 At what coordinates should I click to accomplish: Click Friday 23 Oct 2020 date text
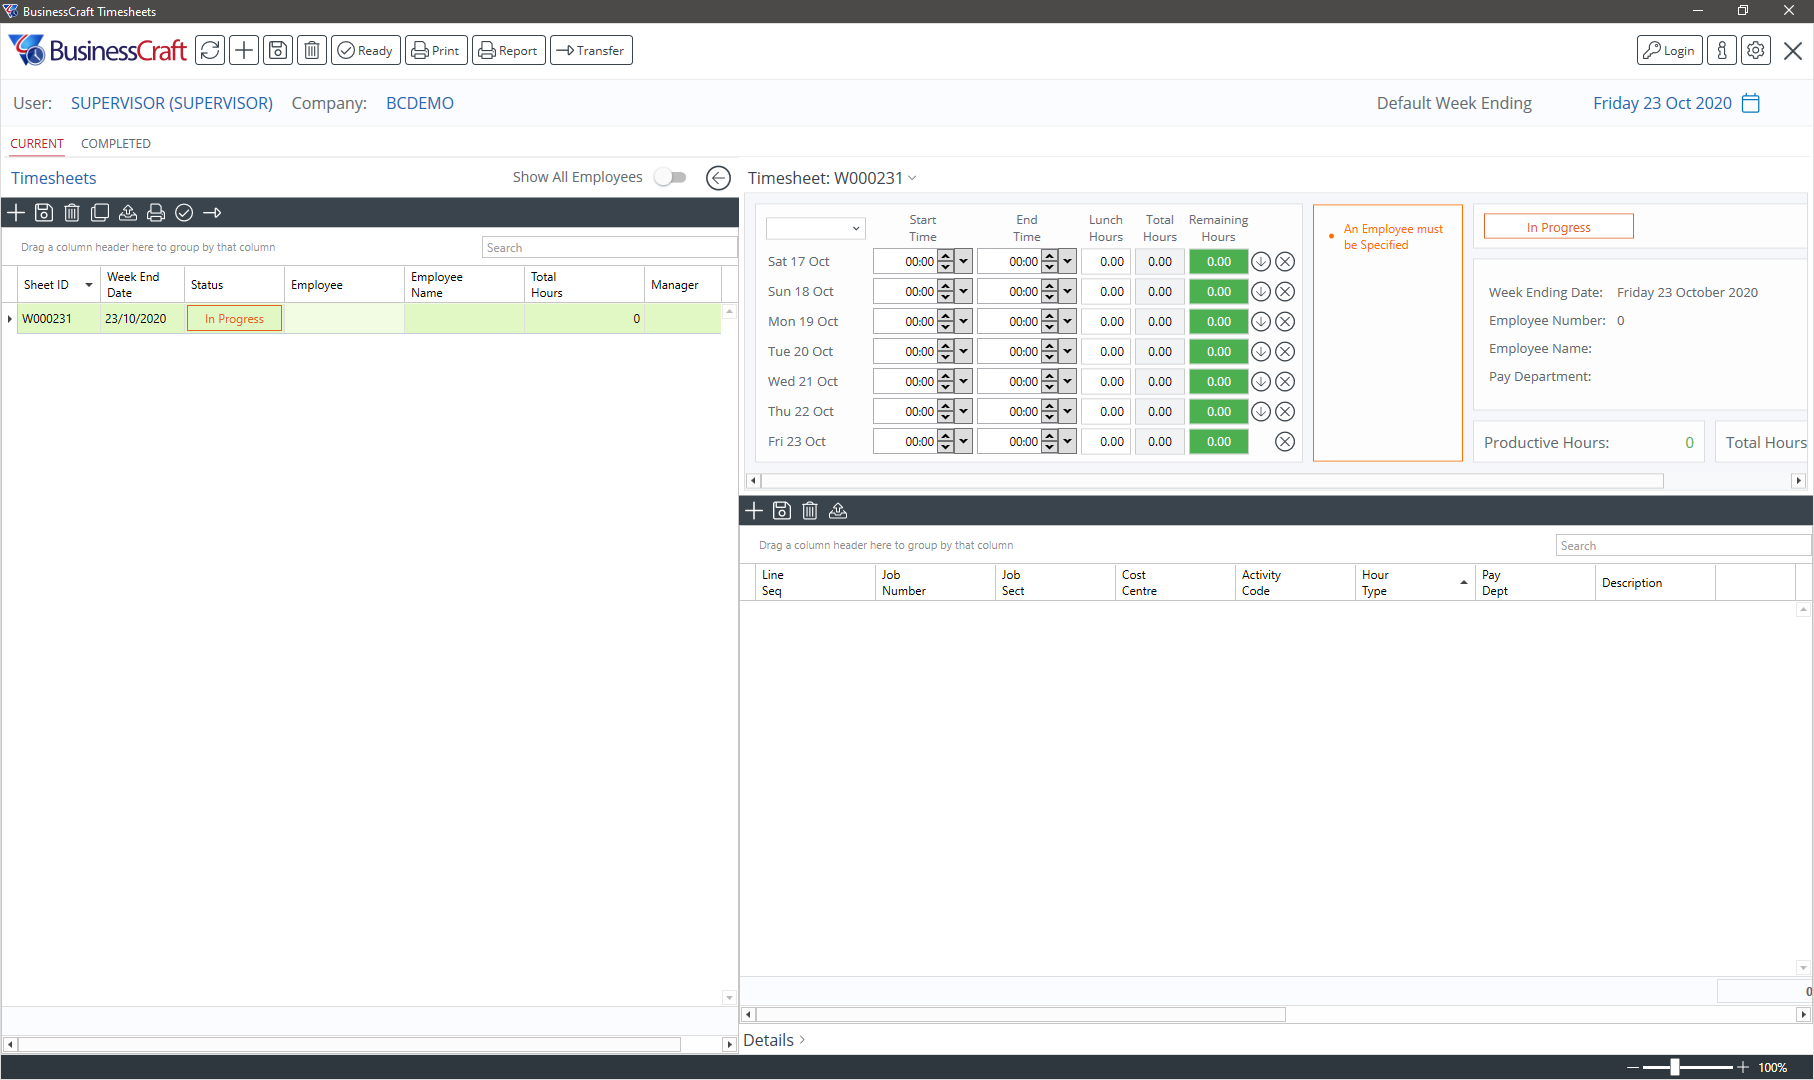[x=1662, y=103]
